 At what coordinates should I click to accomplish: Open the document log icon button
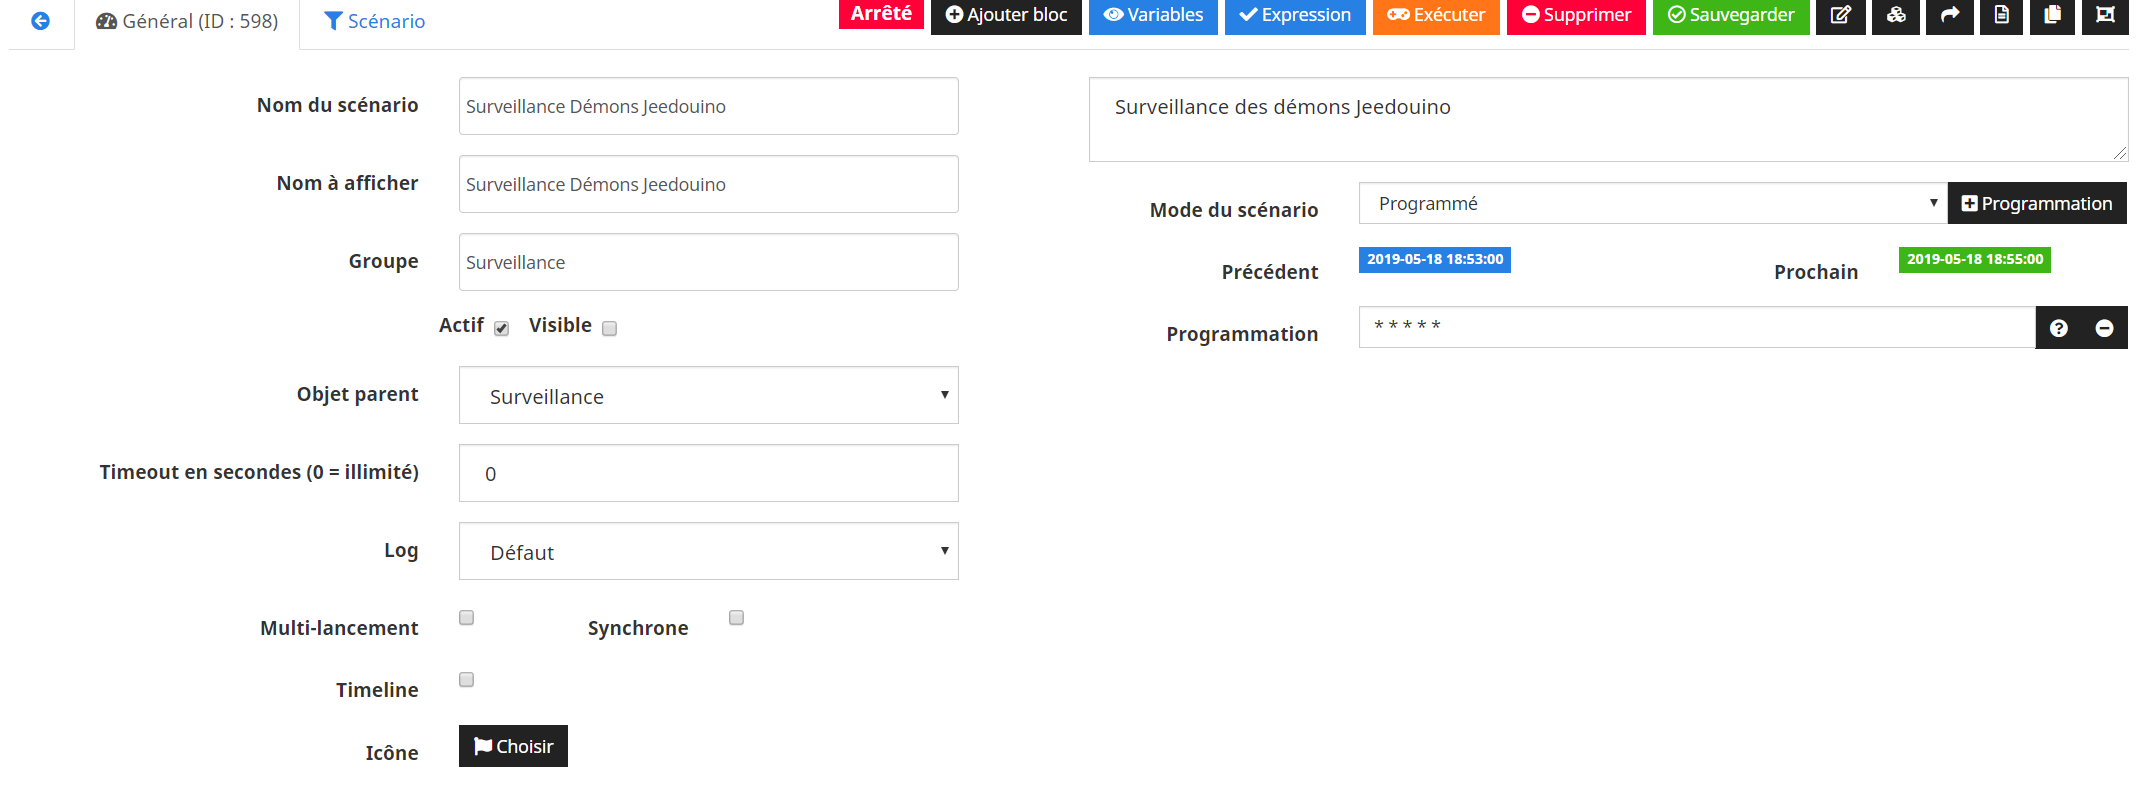click(x=2002, y=15)
